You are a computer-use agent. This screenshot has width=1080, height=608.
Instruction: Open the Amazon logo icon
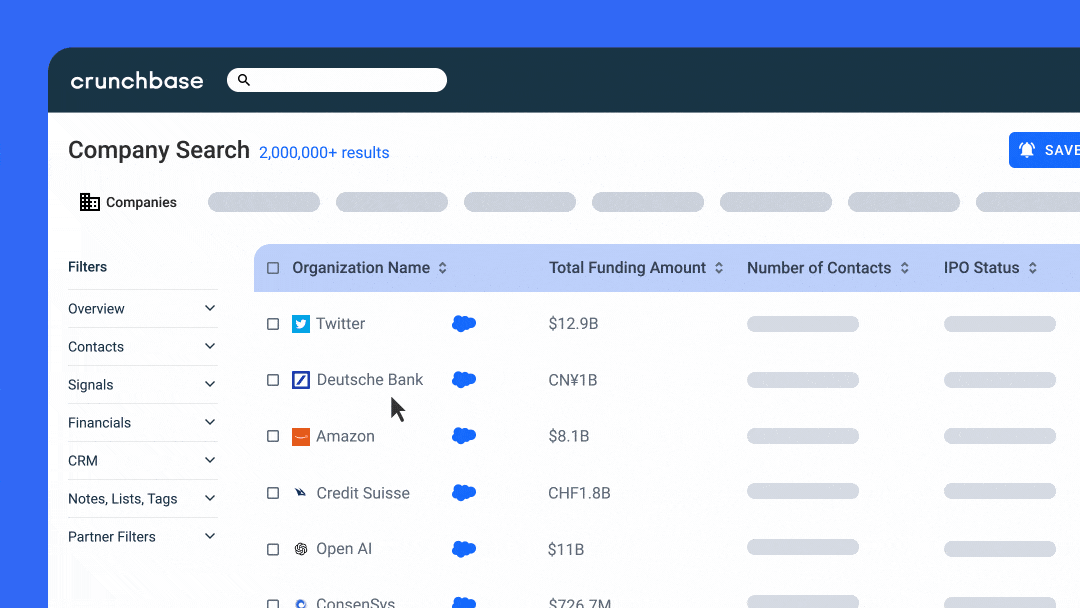301,437
